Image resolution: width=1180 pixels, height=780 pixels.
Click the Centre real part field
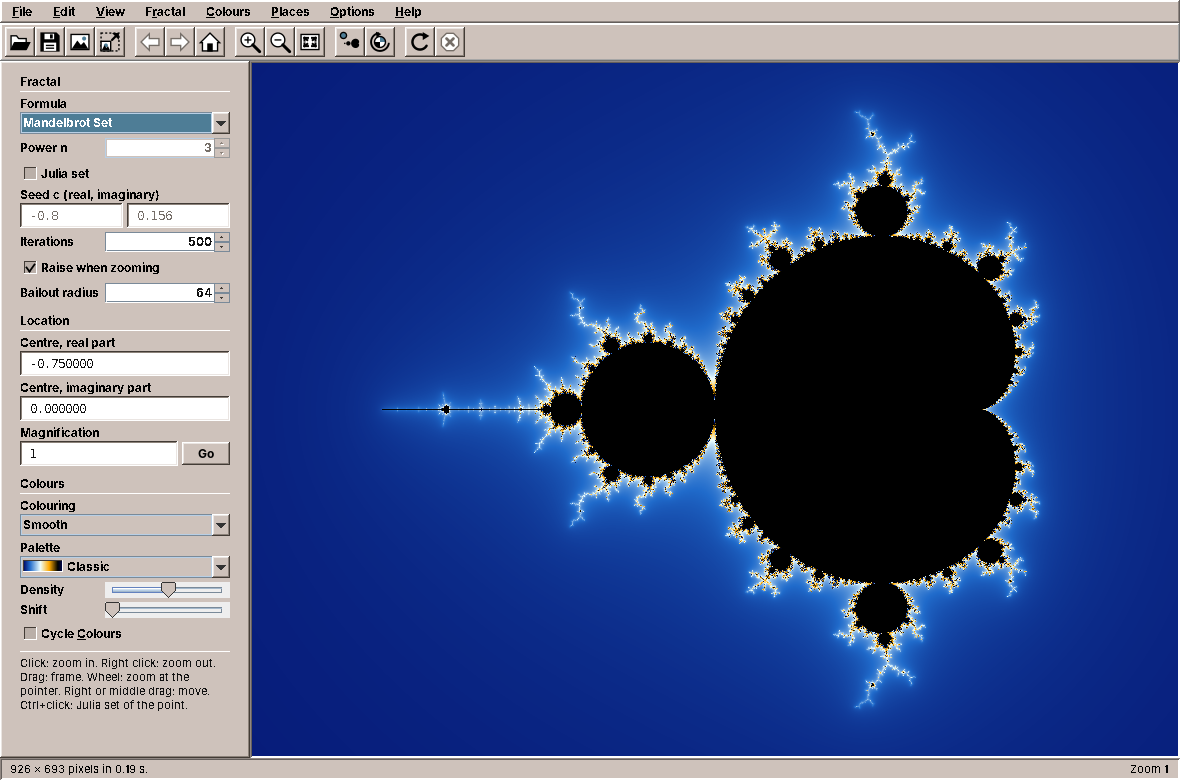[125, 364]
